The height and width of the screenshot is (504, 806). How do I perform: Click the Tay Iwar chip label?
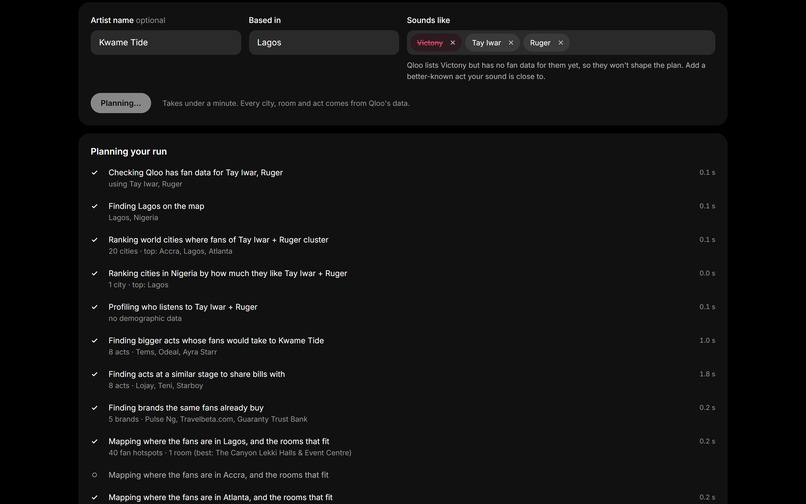pyautogui.click(x=486, y=43)
